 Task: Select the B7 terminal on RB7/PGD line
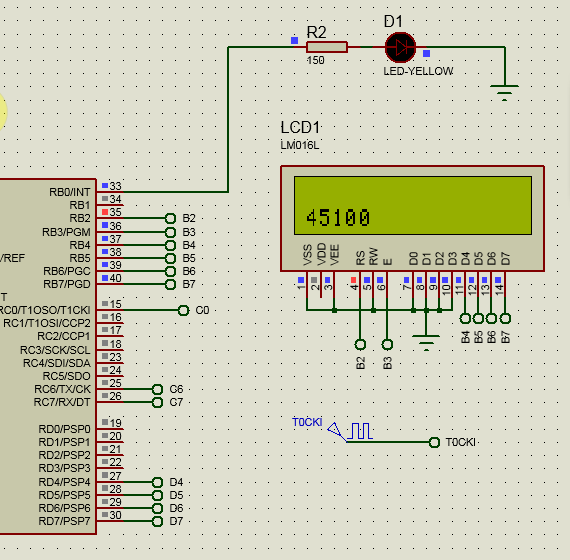click(170, 284)
